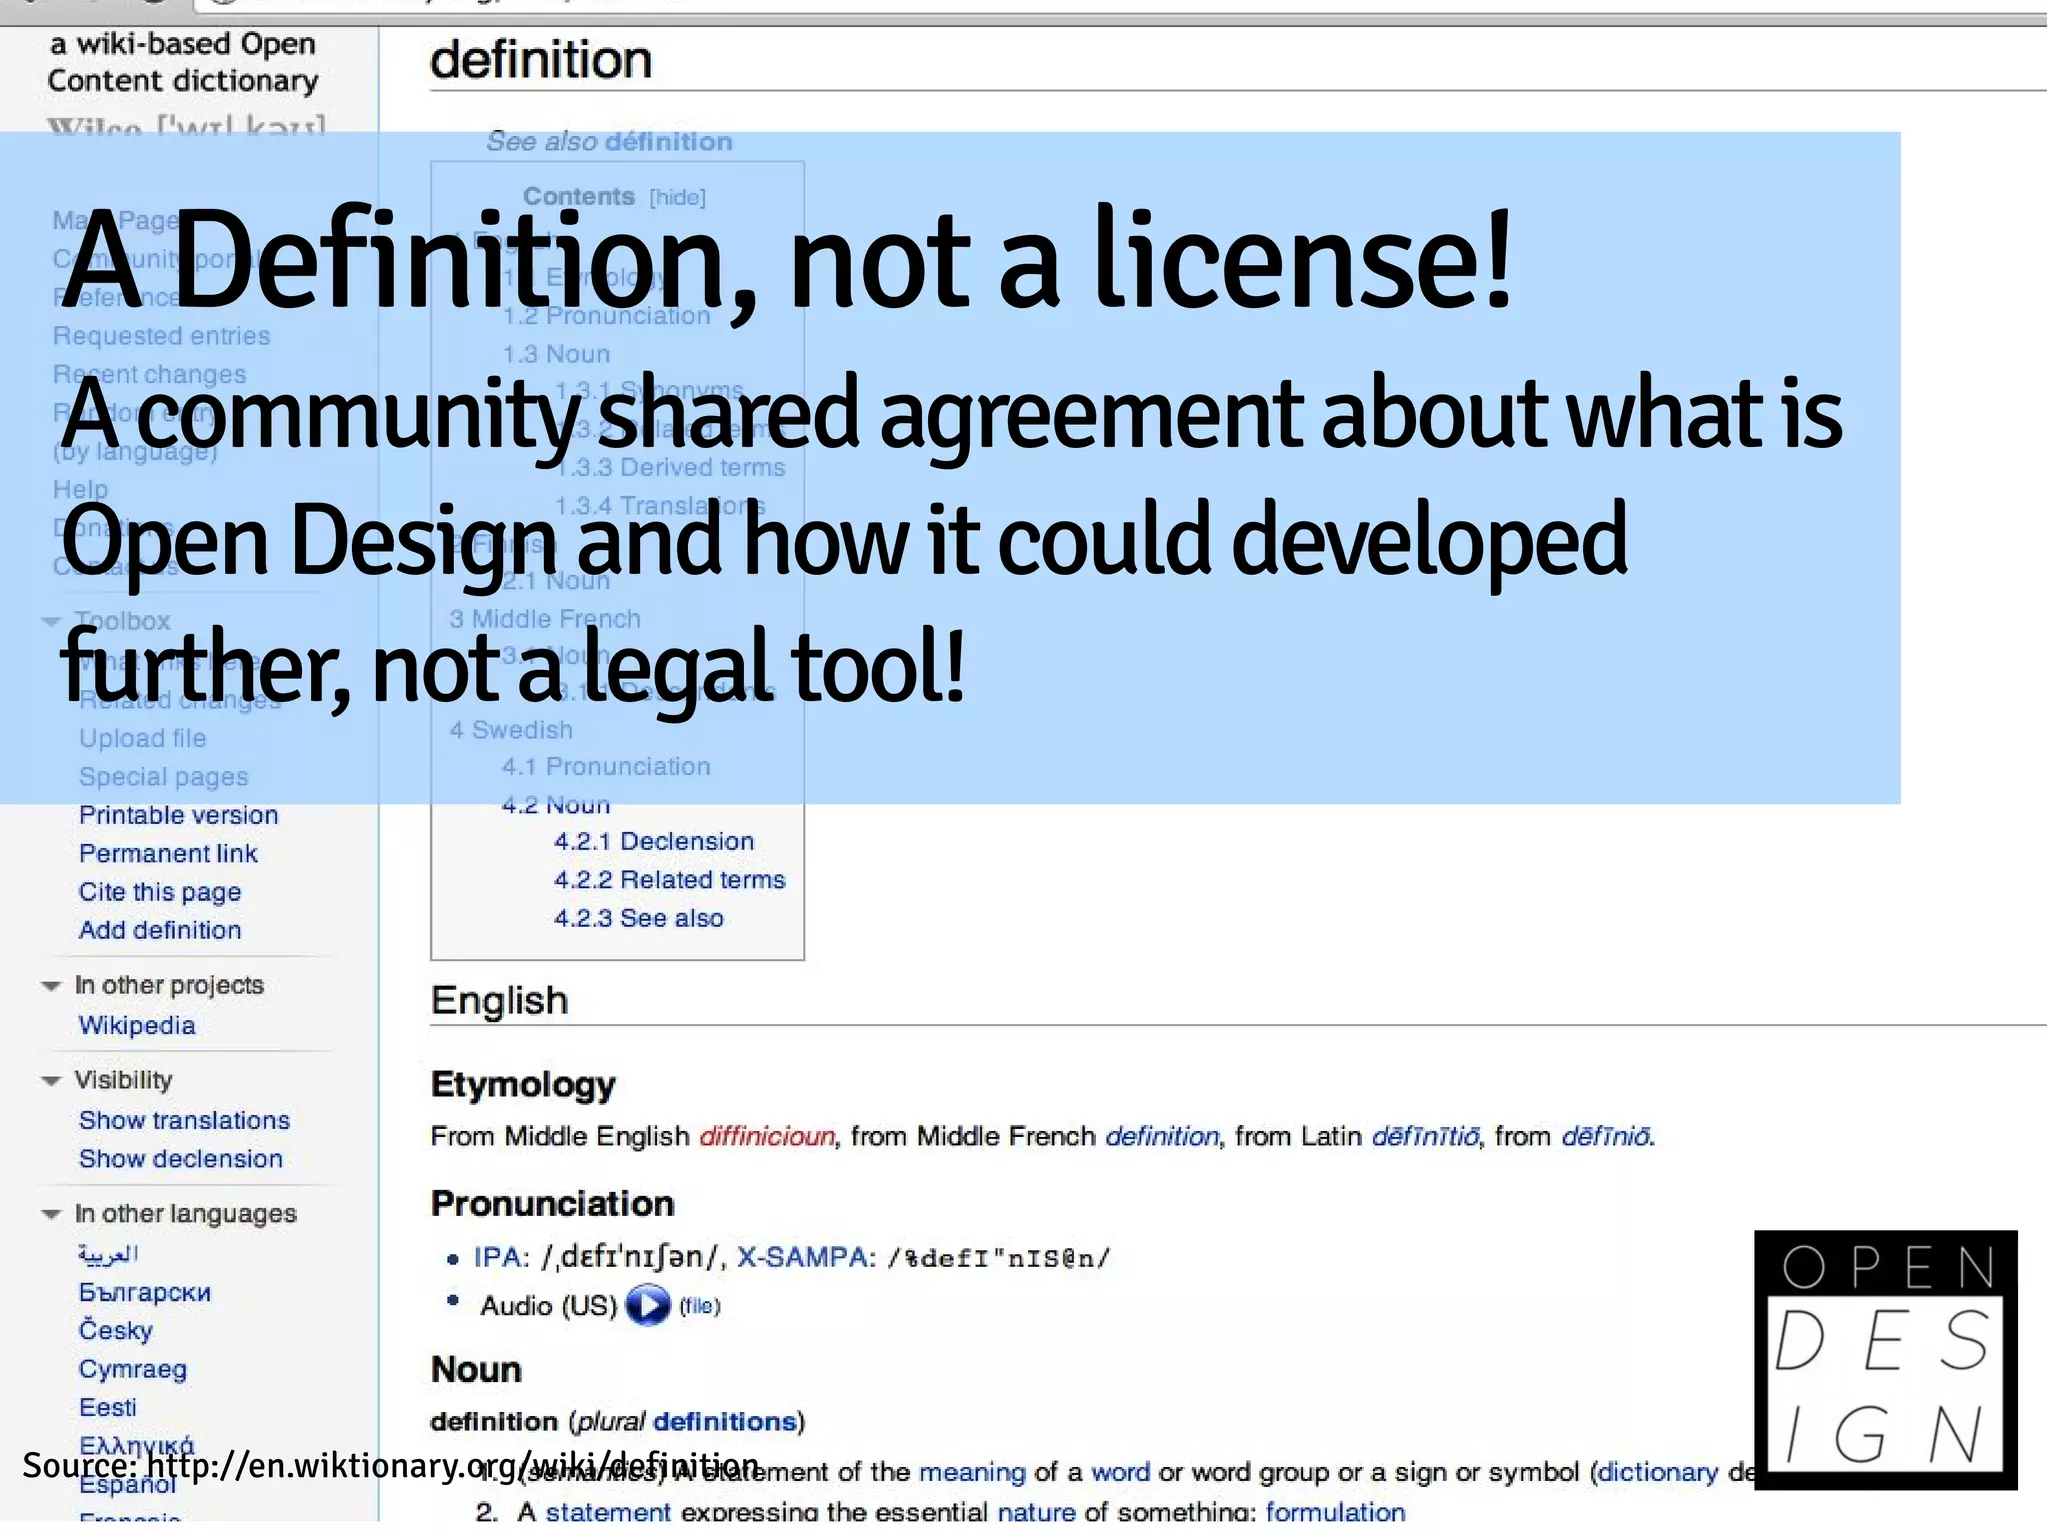
Task: Open the red diffinicioun etymology link
Action: [766, 1136]
